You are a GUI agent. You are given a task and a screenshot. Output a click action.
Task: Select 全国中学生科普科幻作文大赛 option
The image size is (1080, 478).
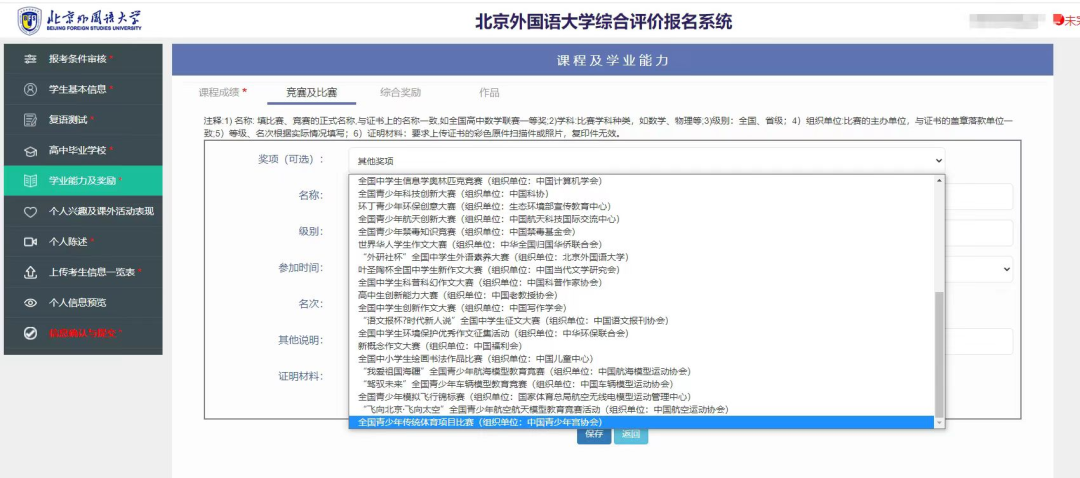[x=641, y=282]
